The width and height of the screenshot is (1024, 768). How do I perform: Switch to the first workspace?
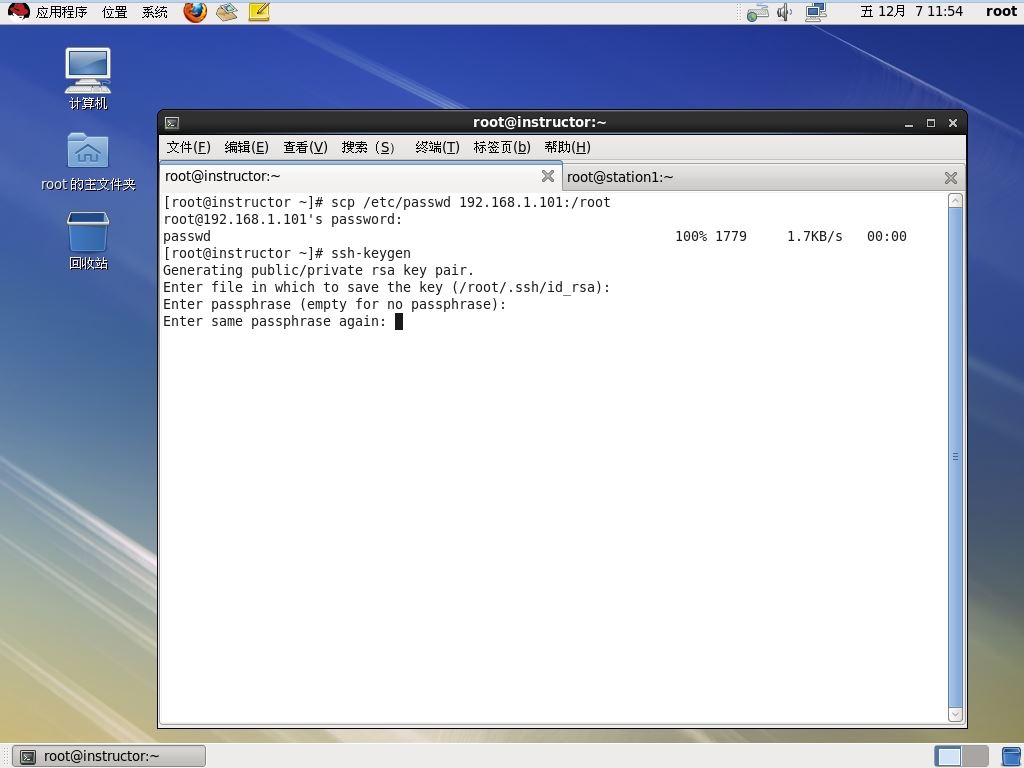(x=948, y=756)
